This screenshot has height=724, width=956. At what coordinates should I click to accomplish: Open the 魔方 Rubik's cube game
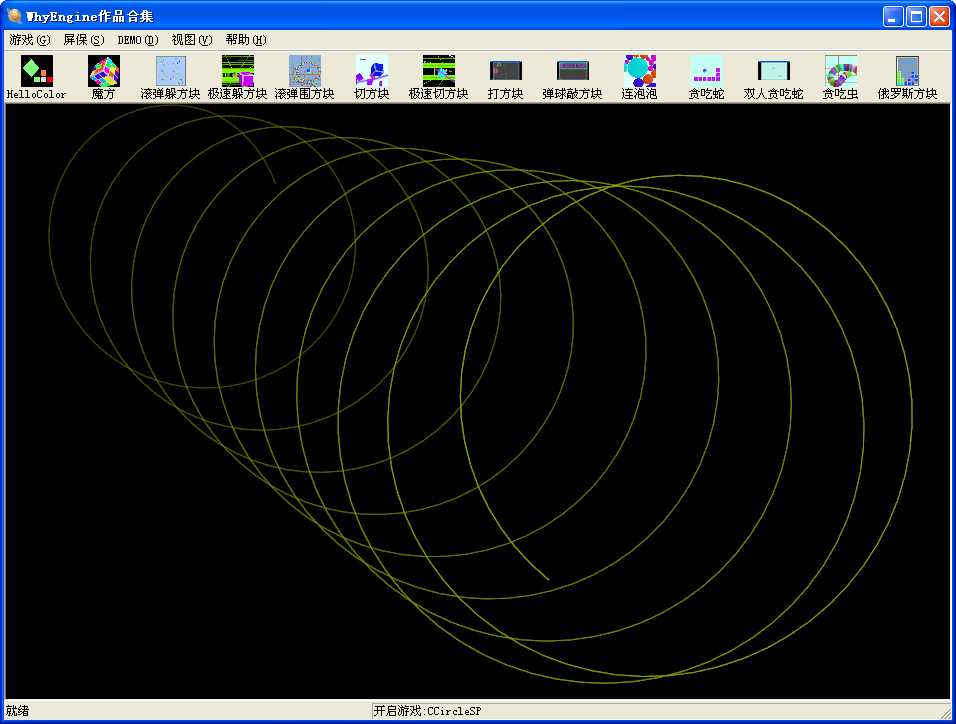(x=104, y=77)
